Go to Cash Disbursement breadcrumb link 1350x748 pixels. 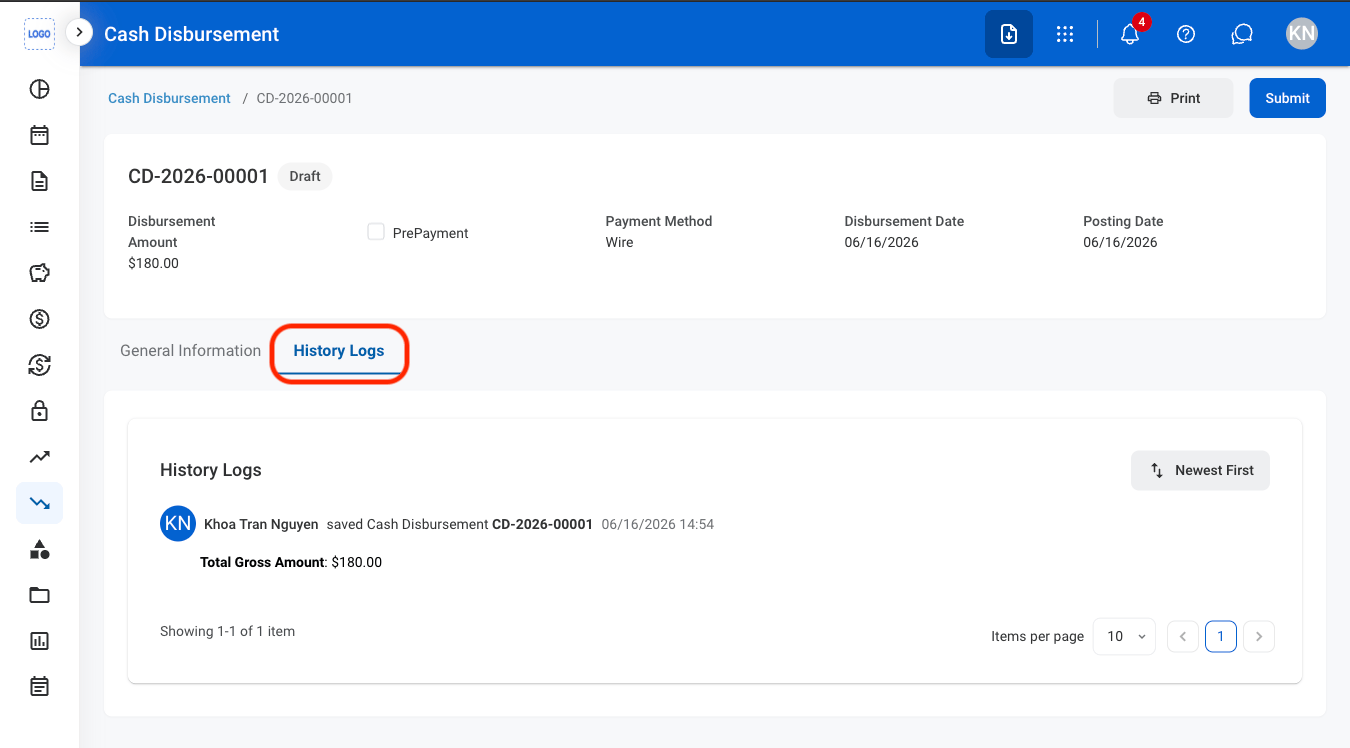(169, 98)
